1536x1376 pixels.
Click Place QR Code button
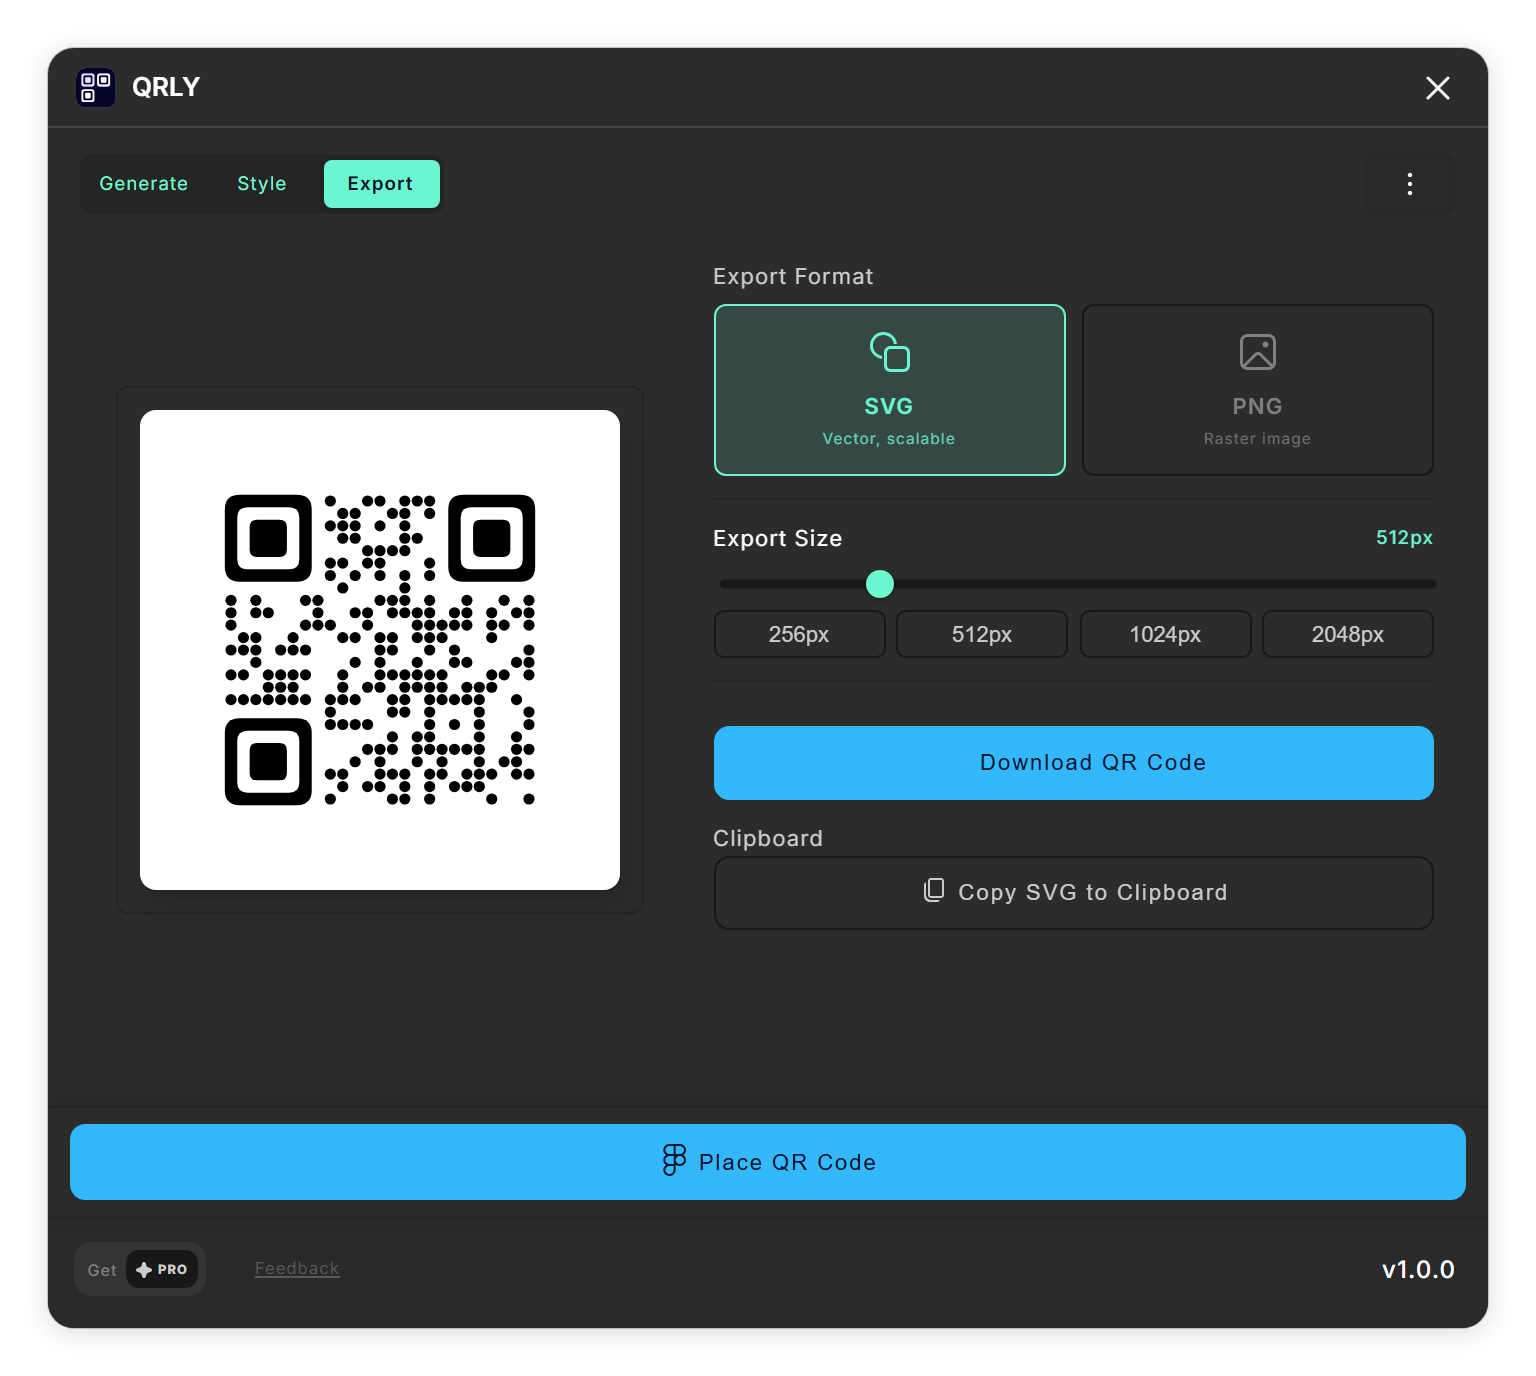(x=768, y=1162)
